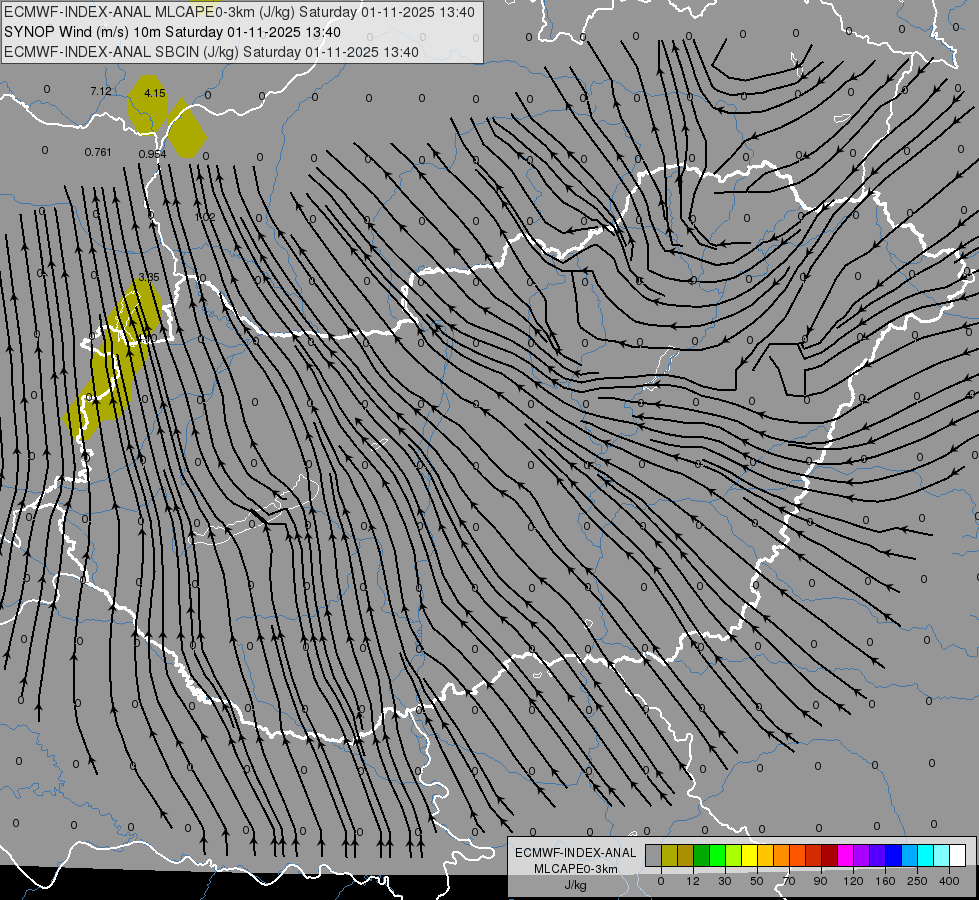Click legend scale value 90
The image size is (979, 900).
pos(820,881)
